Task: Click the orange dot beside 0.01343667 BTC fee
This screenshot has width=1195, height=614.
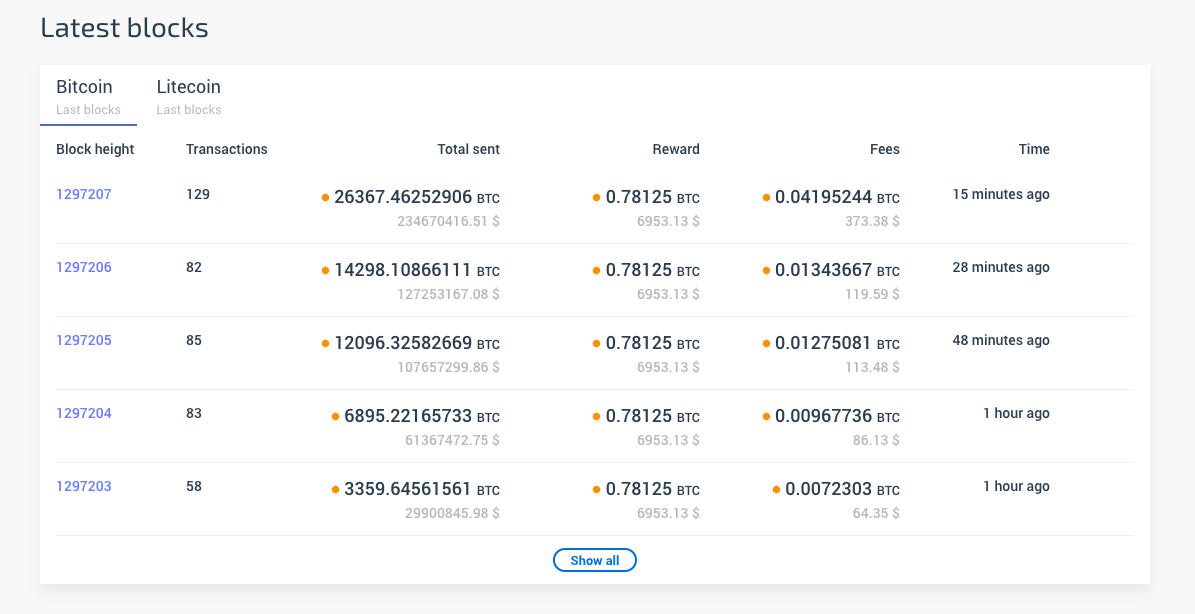Action: (x=766, y=270)
